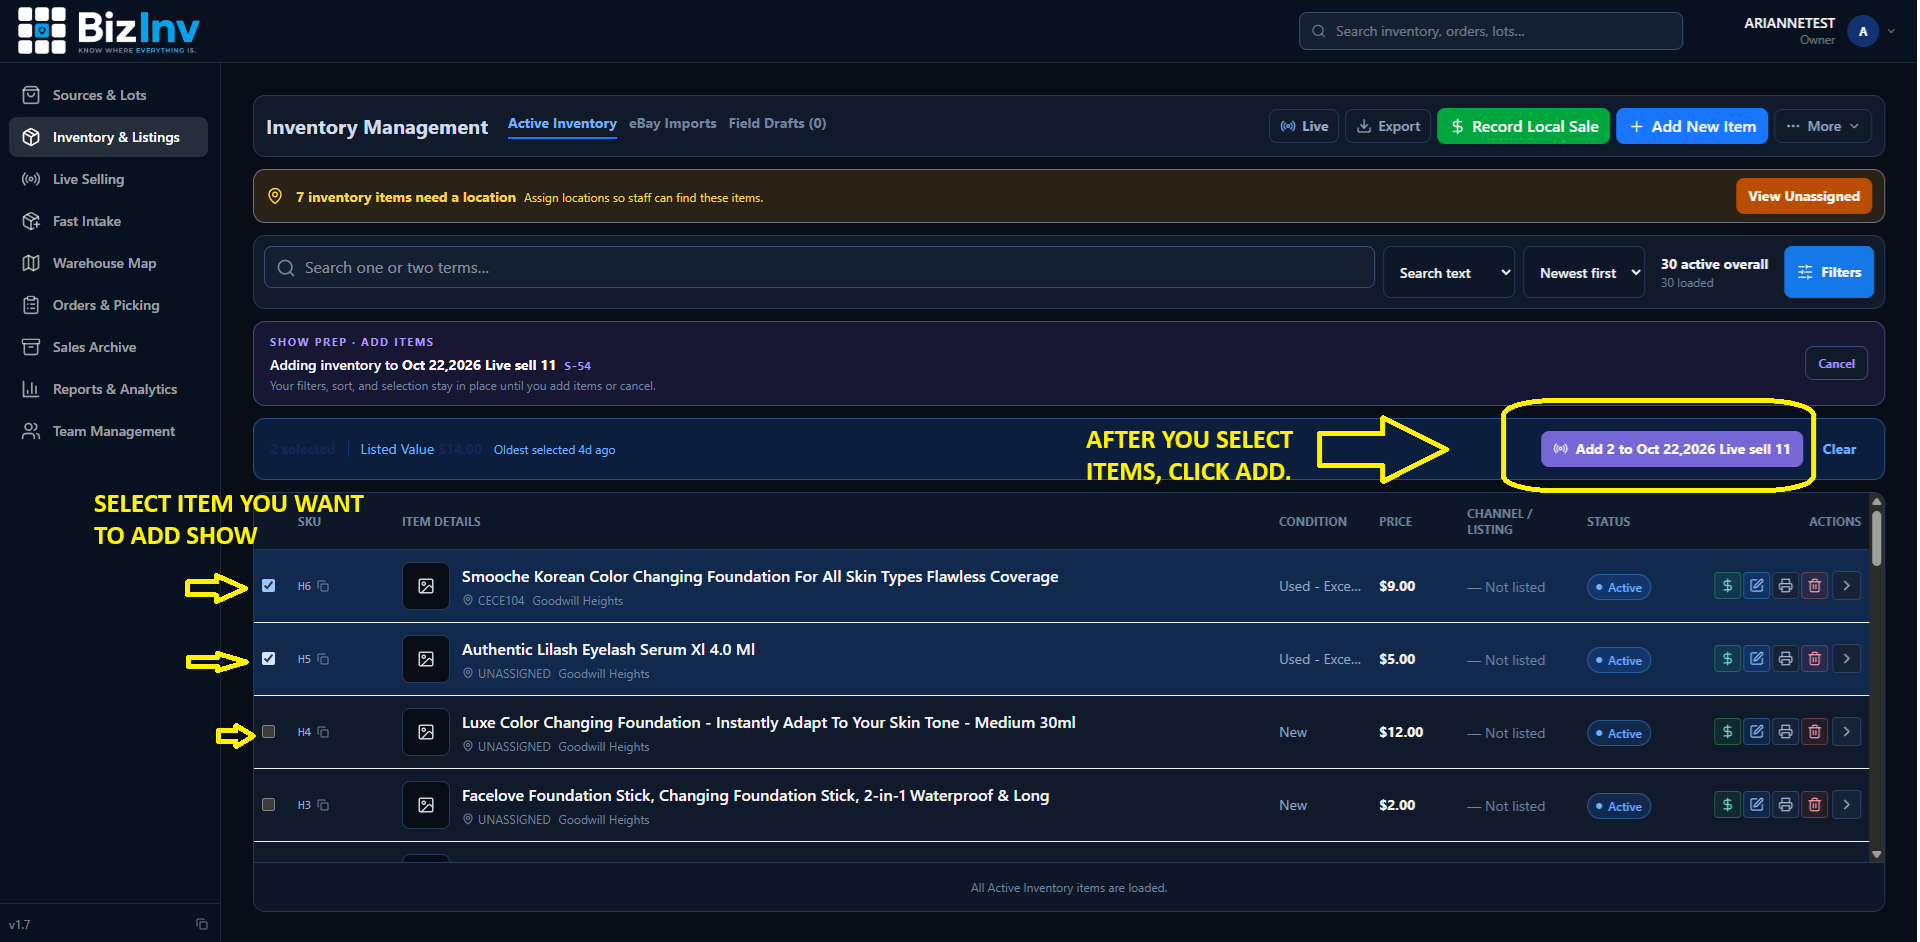Click the Record Local Sale button
The height and width of the screenshot is (942, 1920).
(x=1523, y=126)
